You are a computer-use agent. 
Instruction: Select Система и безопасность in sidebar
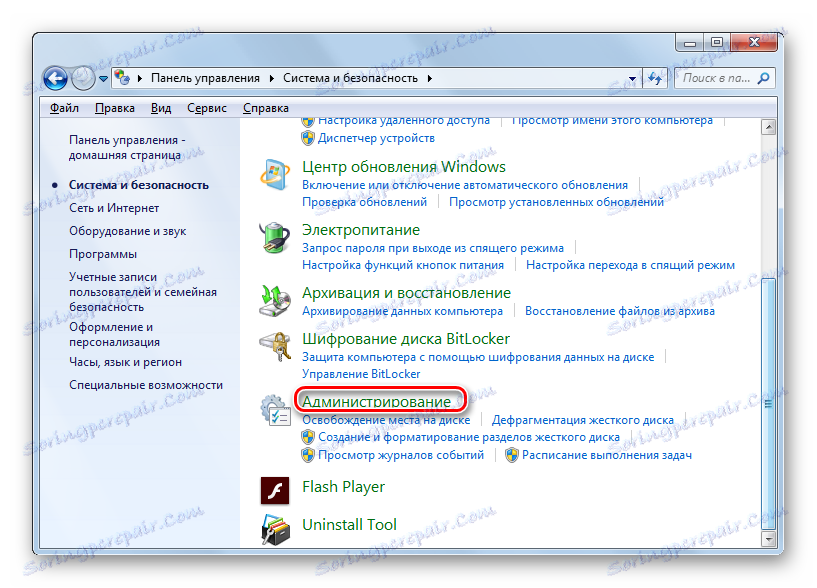[139, 185]
